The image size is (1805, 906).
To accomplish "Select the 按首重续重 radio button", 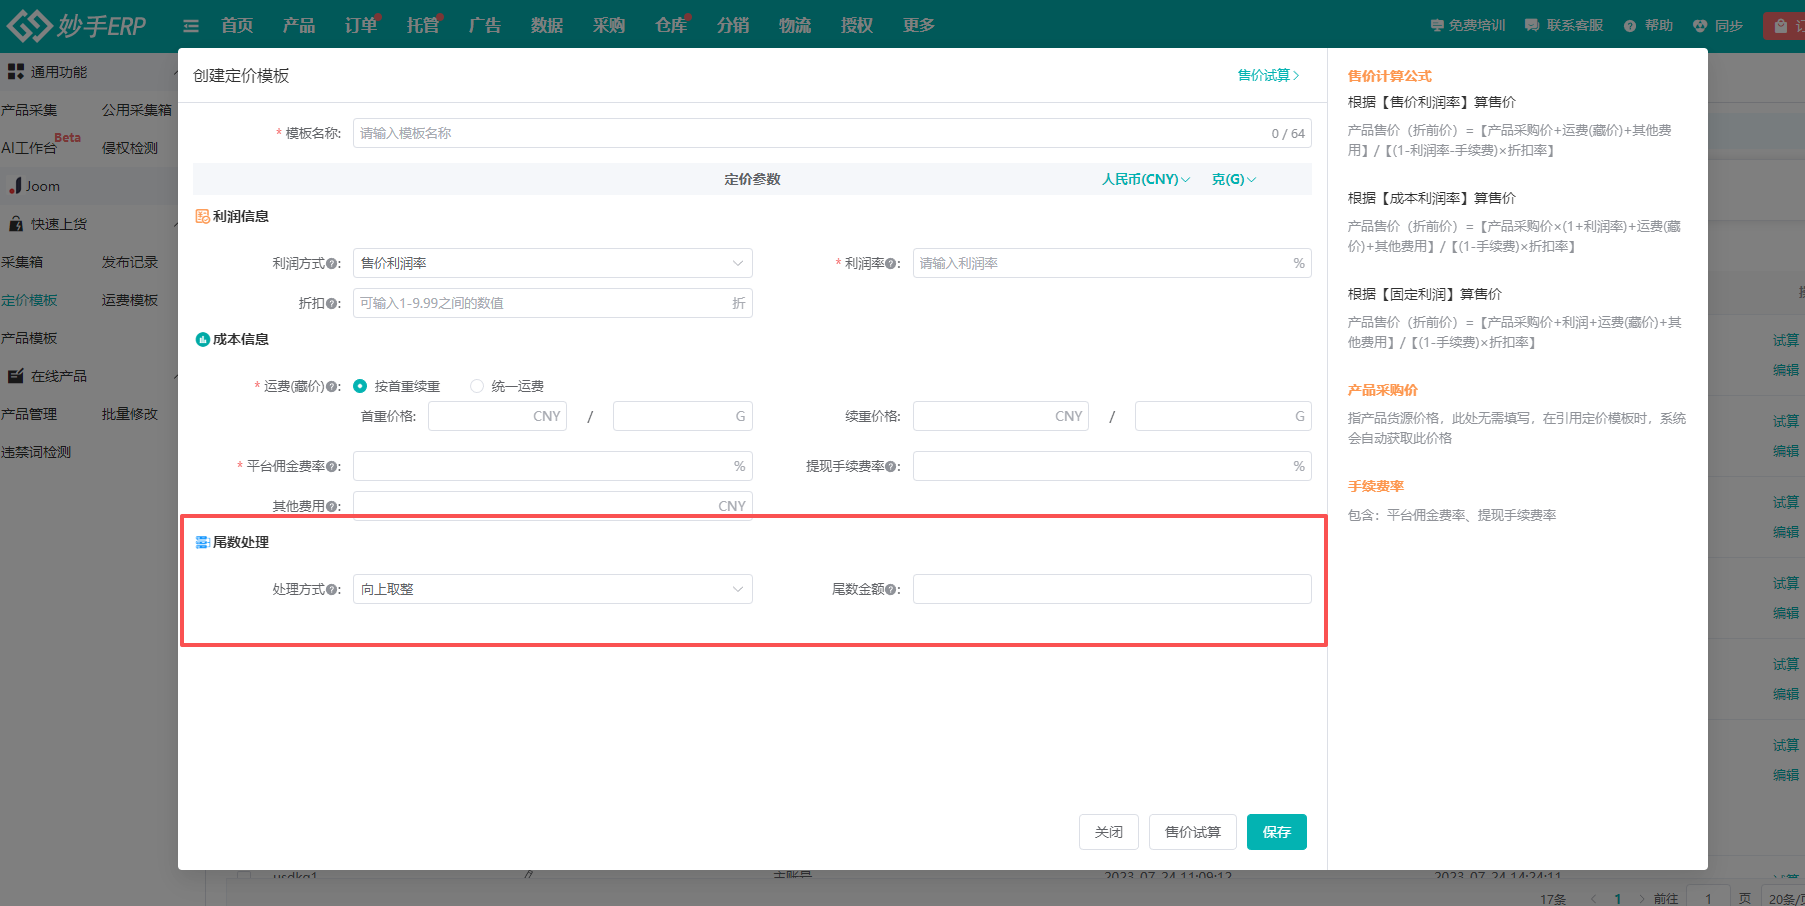I will 360,385.
